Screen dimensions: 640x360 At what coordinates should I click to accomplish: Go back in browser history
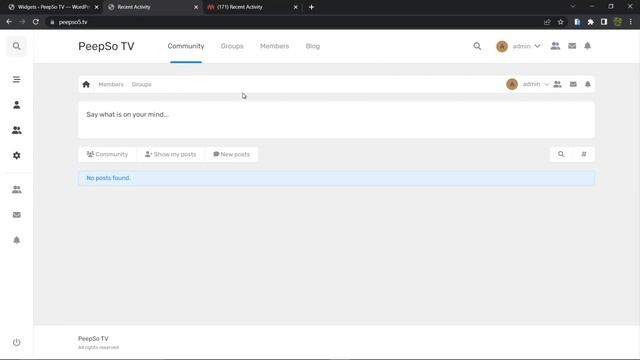pos(9,22)
